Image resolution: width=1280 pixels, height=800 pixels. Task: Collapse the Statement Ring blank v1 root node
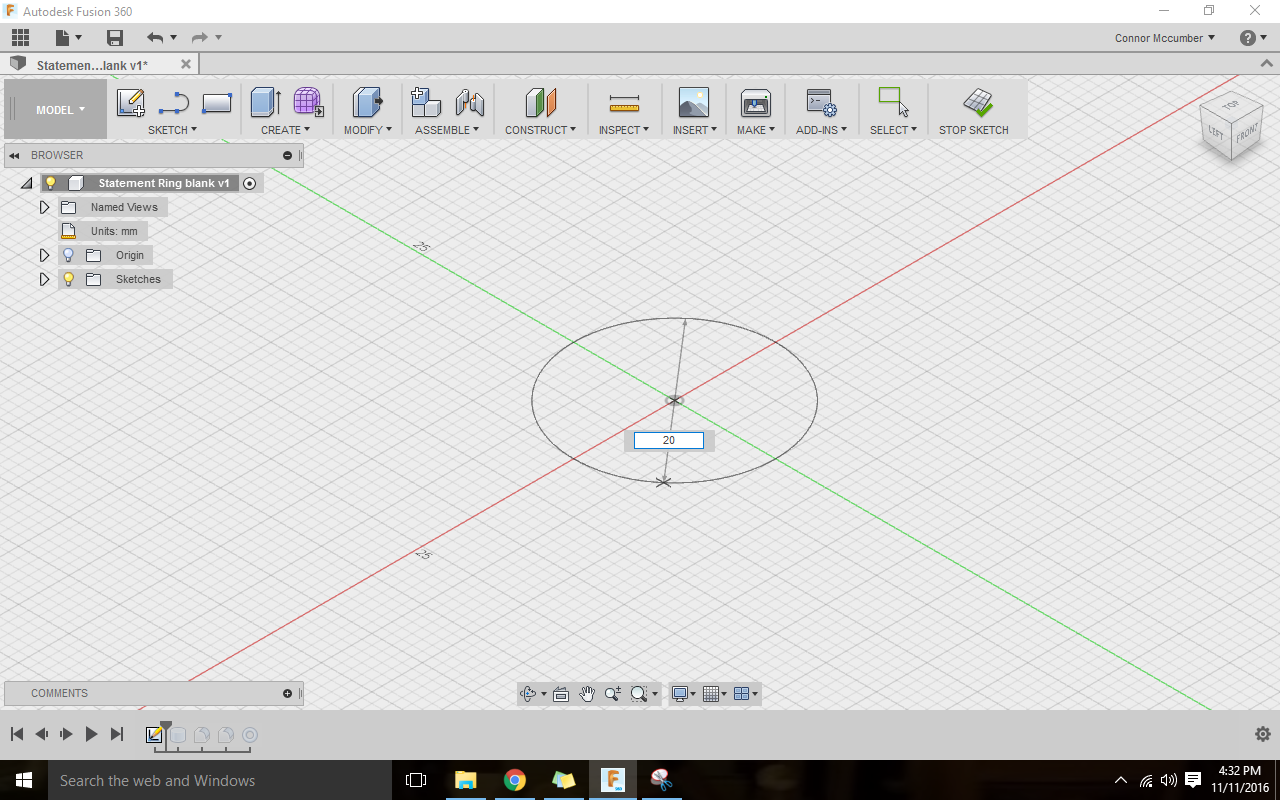(27, 183)
